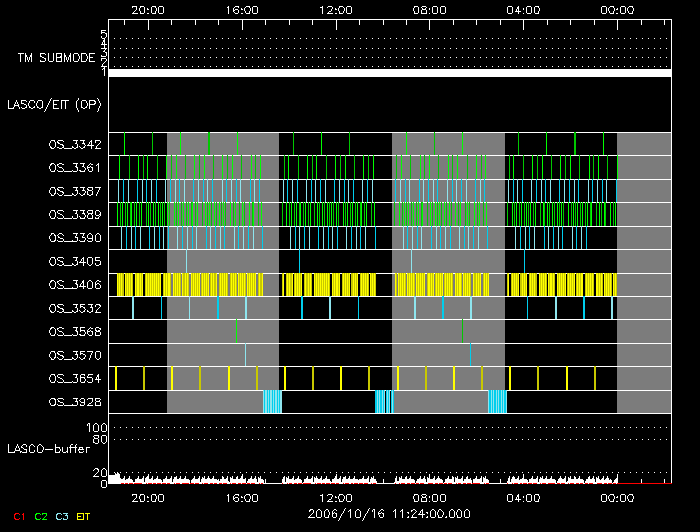Click the EIT legend entry
Screen dimensions: 700x532
(x=85, y=516)
